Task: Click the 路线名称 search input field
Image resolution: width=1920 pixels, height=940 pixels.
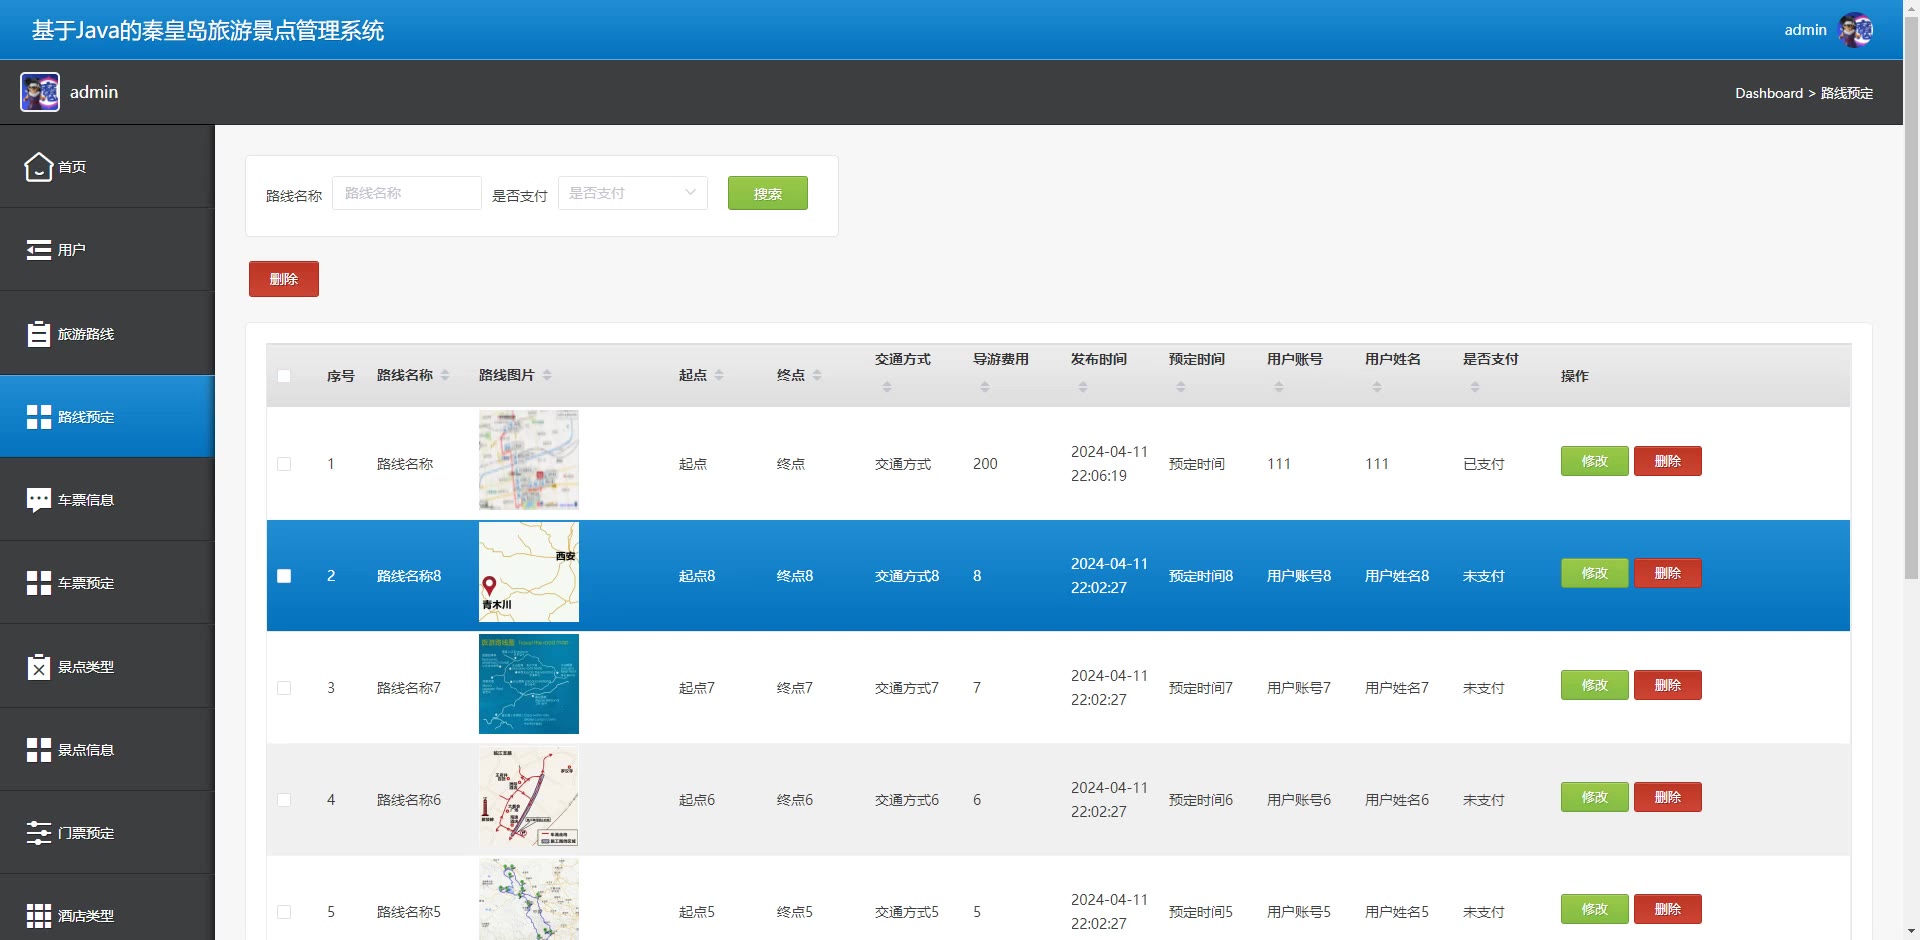Action: (406, 193)
